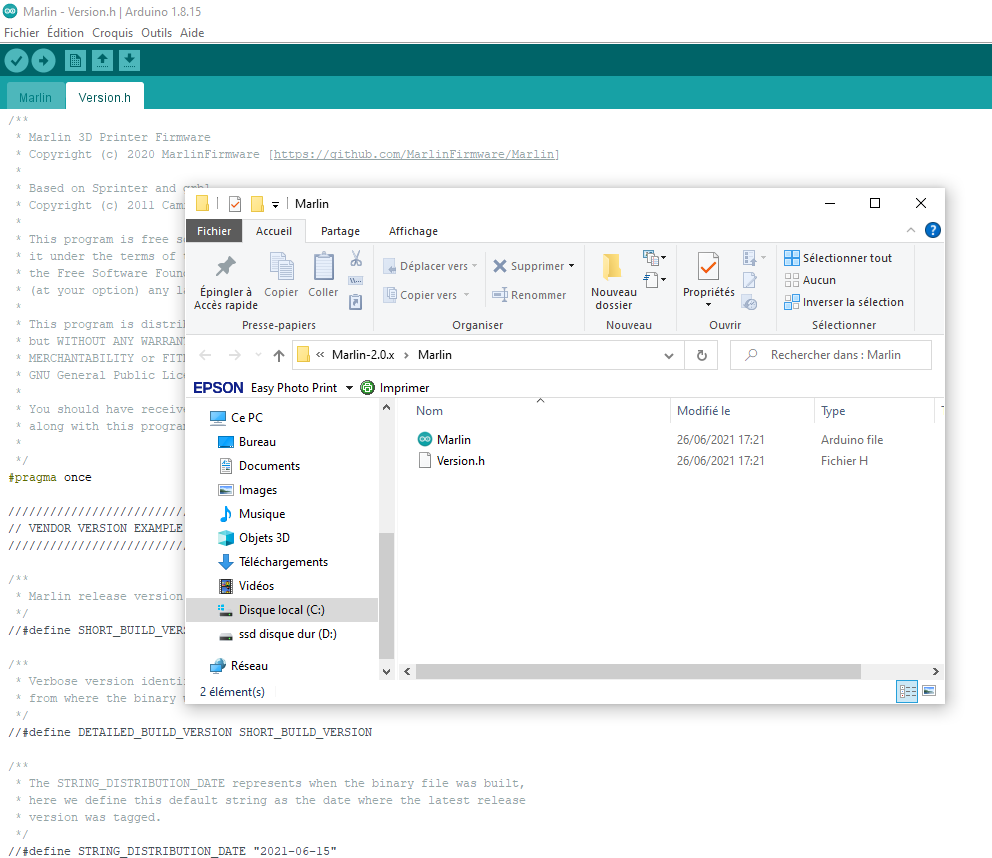Open the customize quick access toolbar dropdown
The width and height of the screenshot is (992, 858).
(275, 204)
